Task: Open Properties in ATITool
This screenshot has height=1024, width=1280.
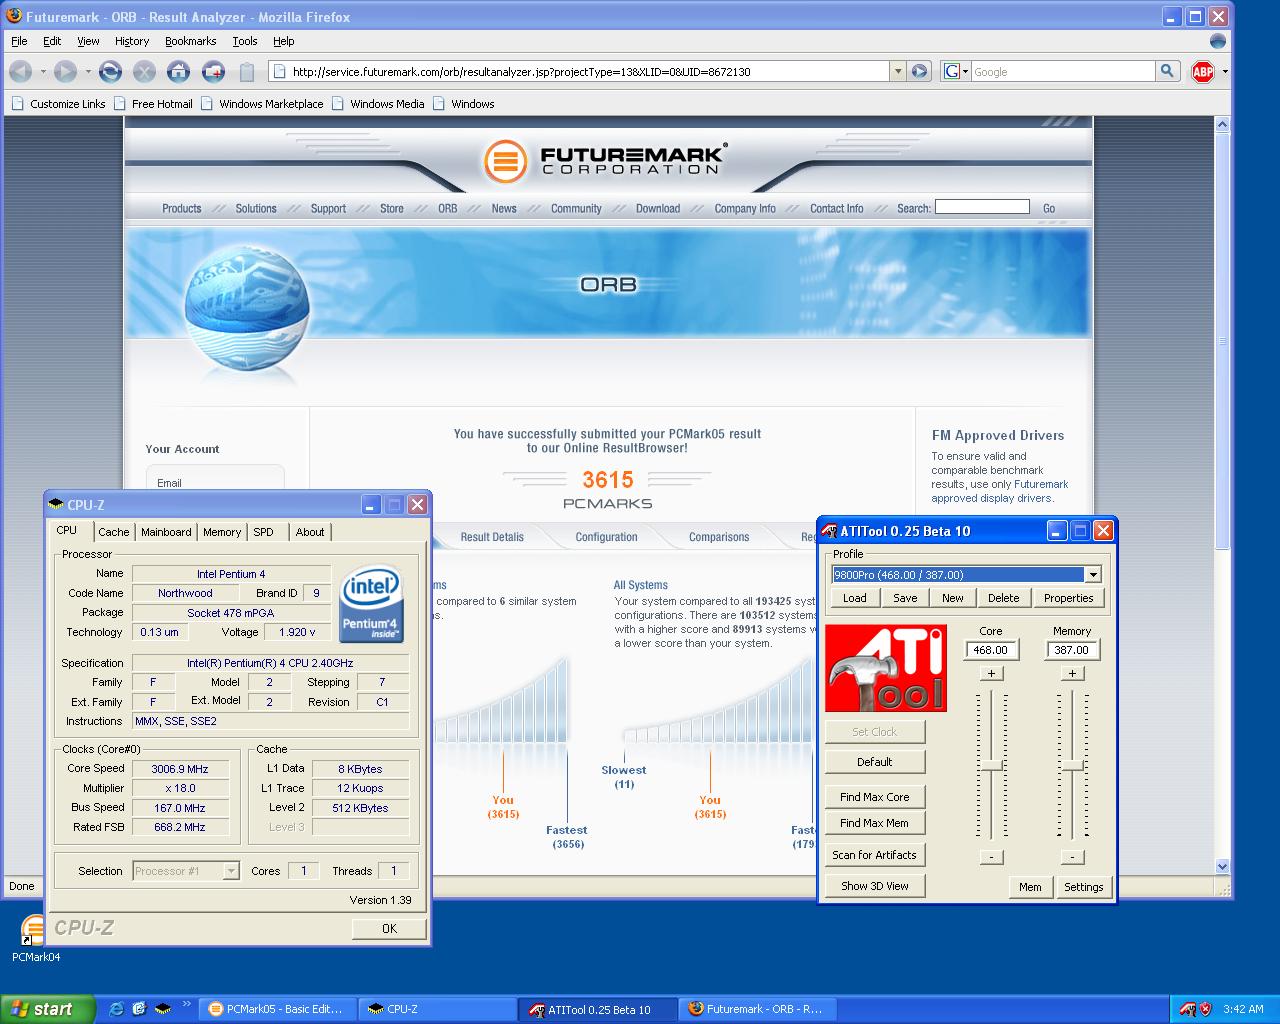Action: 1069,598
